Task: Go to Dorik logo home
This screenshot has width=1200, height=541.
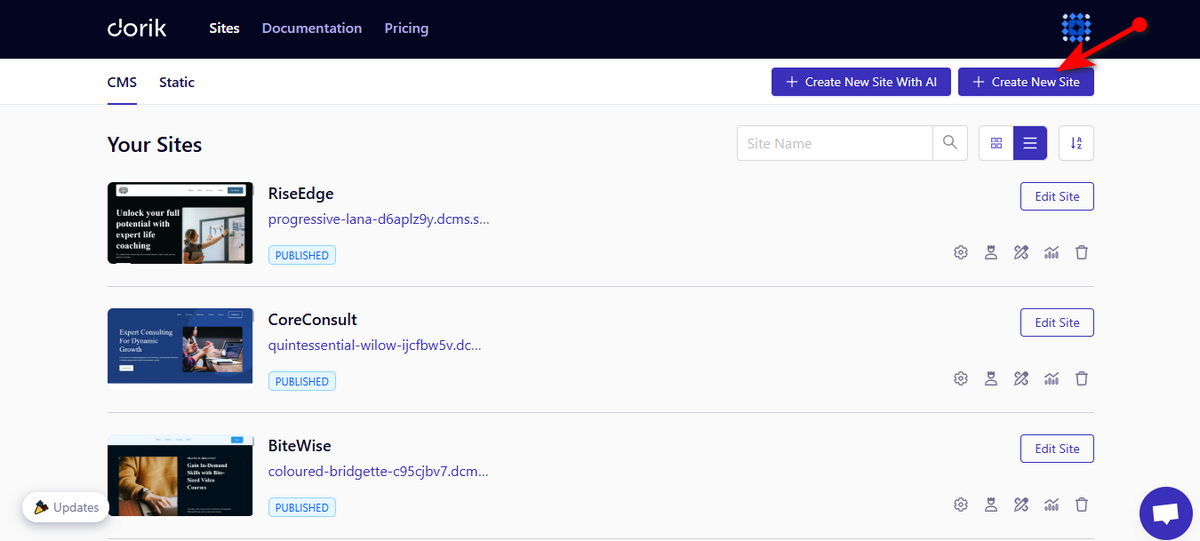Action: (137, 28)
